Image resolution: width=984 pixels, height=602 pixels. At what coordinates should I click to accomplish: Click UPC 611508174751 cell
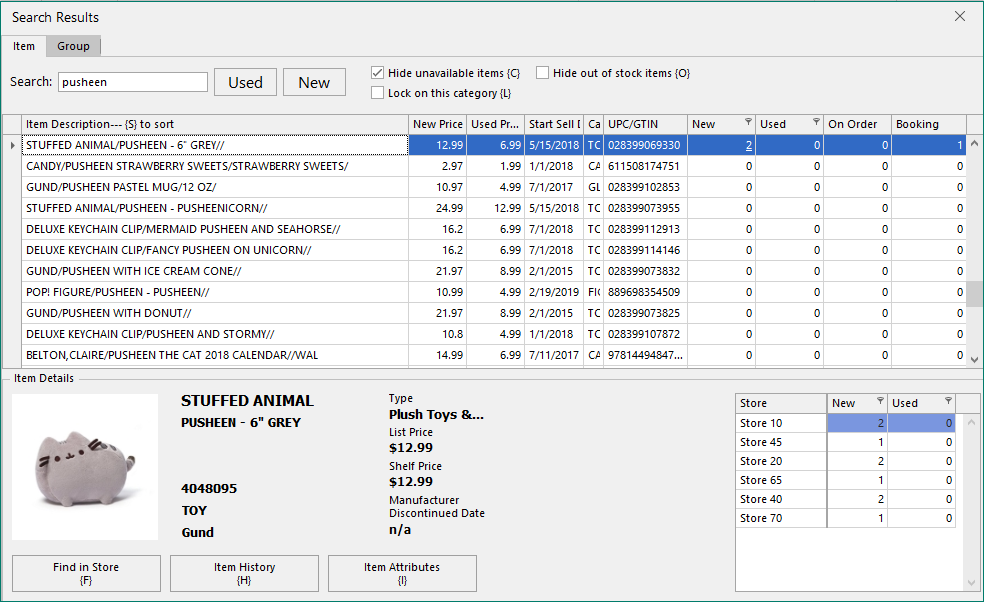(x=645, y=166)
